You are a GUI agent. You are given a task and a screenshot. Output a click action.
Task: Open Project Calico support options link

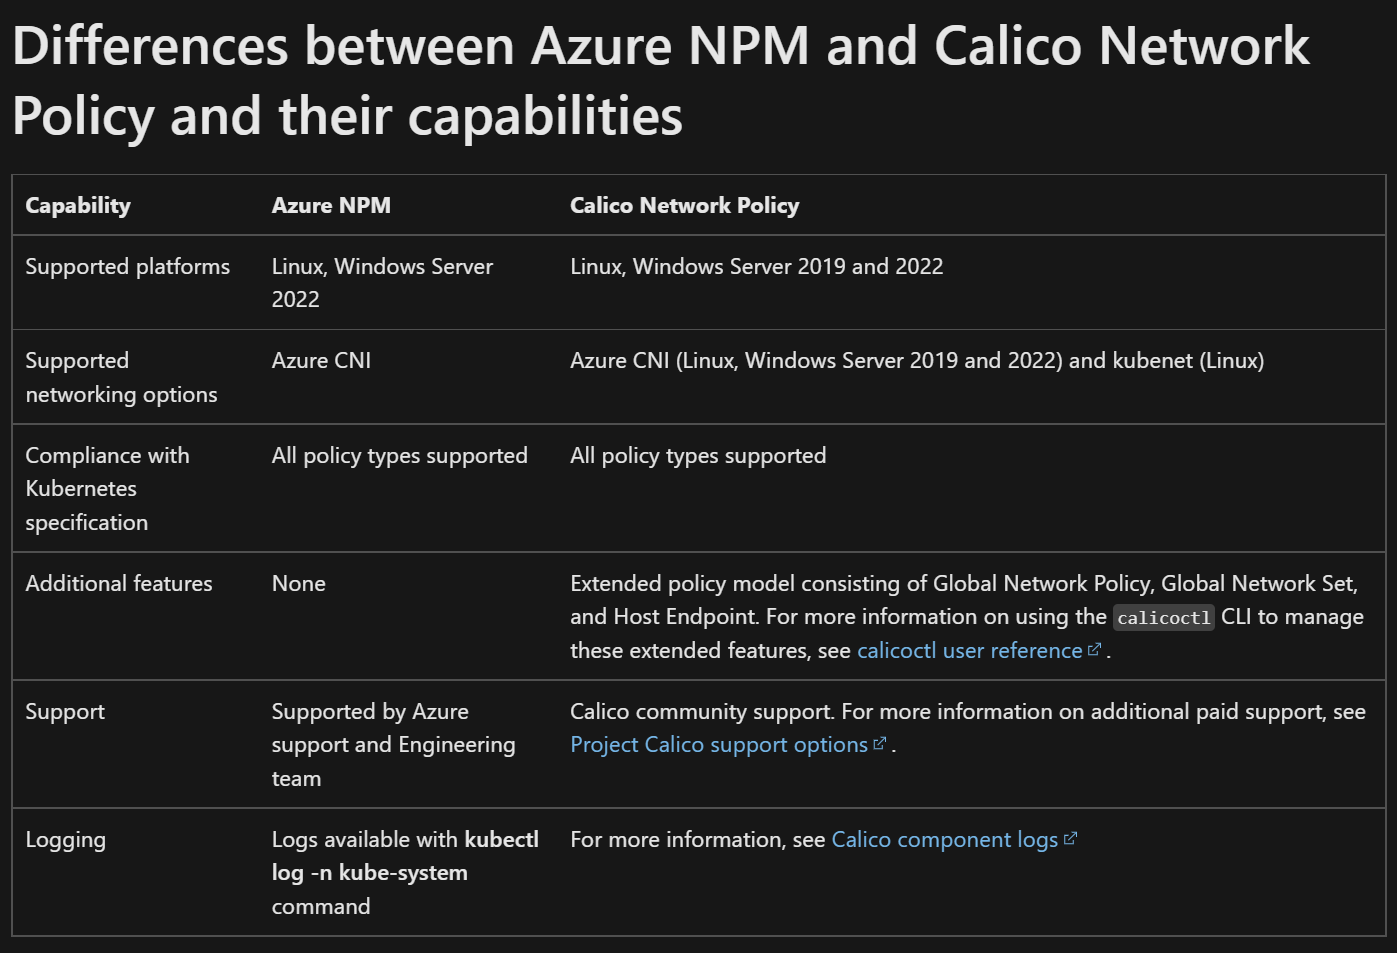click(719, 745)
